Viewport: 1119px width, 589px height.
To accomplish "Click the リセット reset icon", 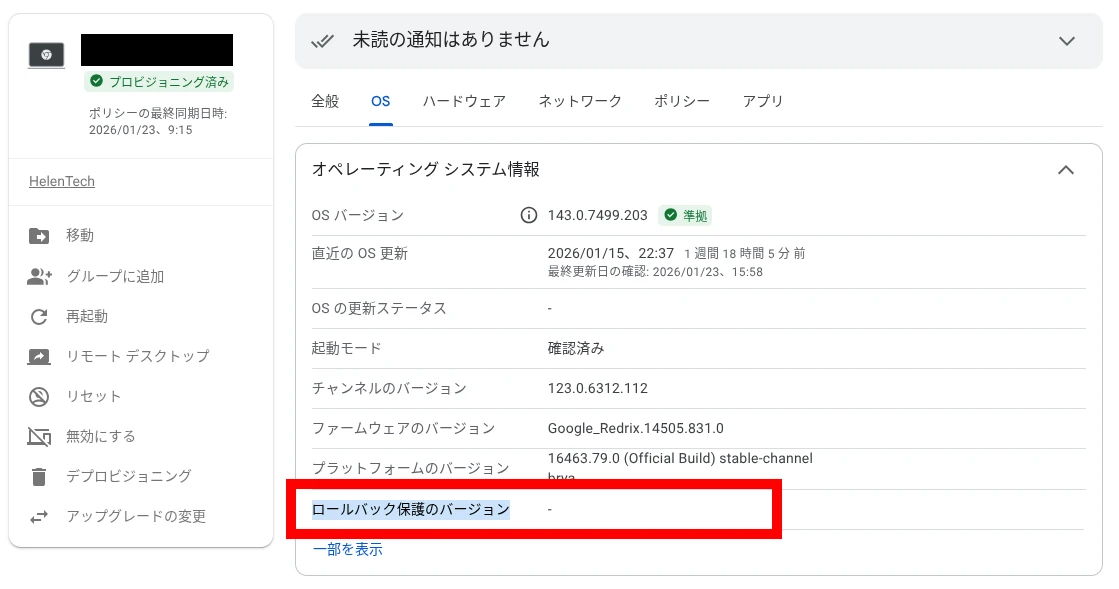I will click(39, 397).
